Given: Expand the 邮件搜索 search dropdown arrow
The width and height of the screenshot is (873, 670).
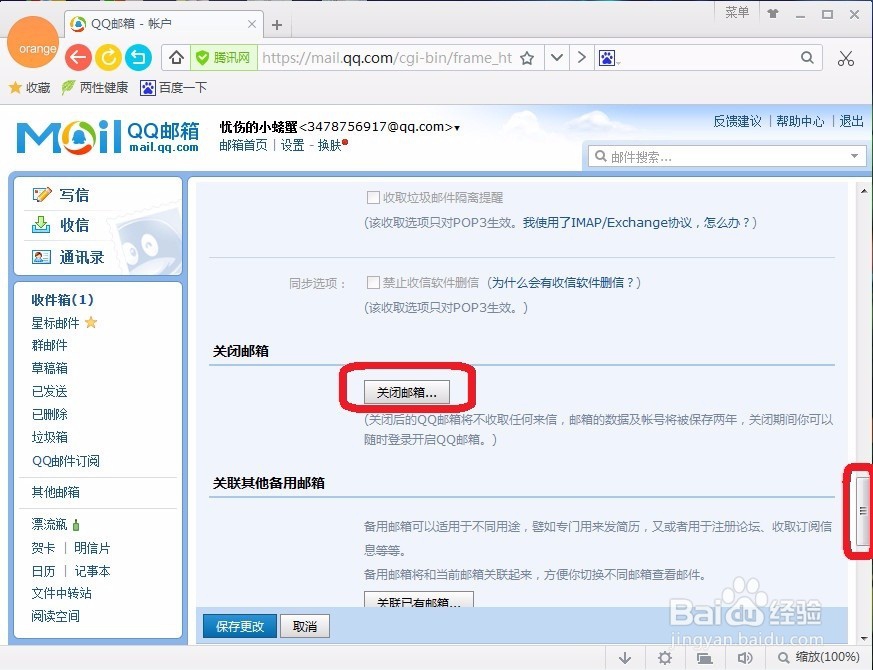Looking at the screenshot, I should [x=855, y=156].
